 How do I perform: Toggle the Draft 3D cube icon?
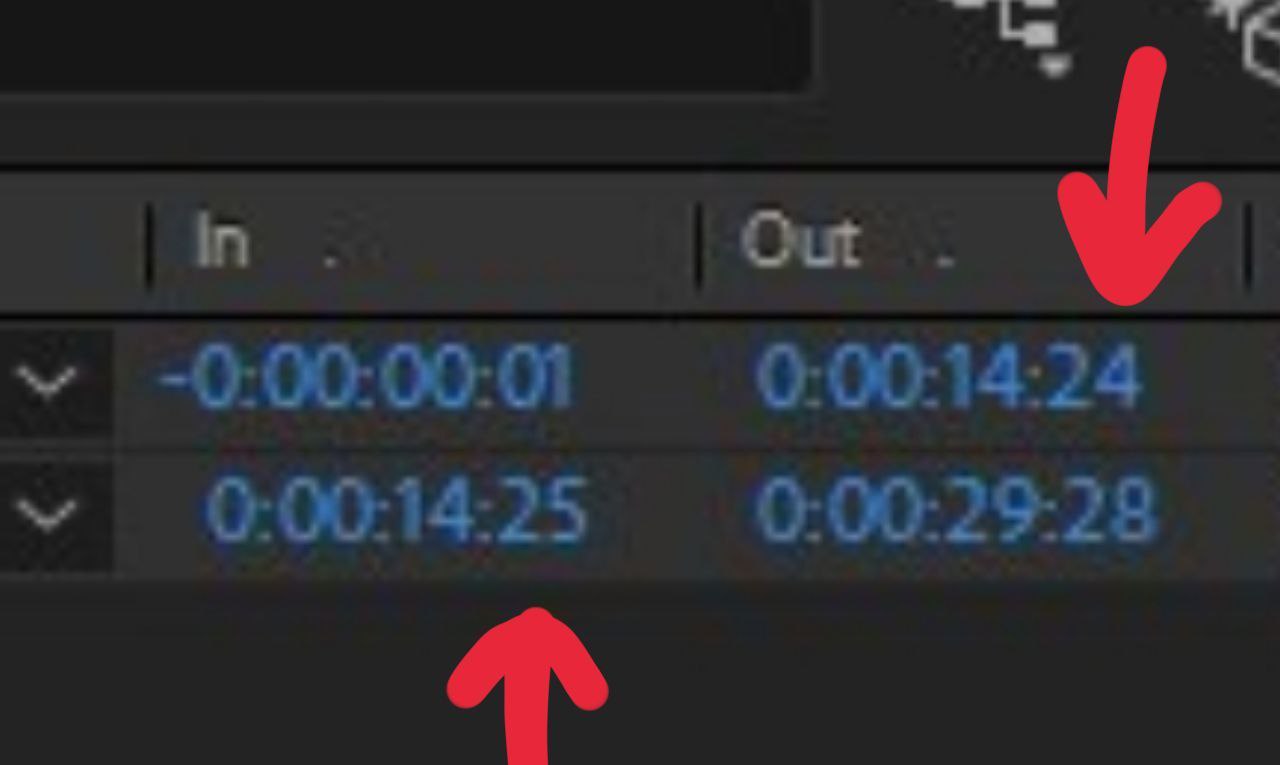[x=1255, y=35]
